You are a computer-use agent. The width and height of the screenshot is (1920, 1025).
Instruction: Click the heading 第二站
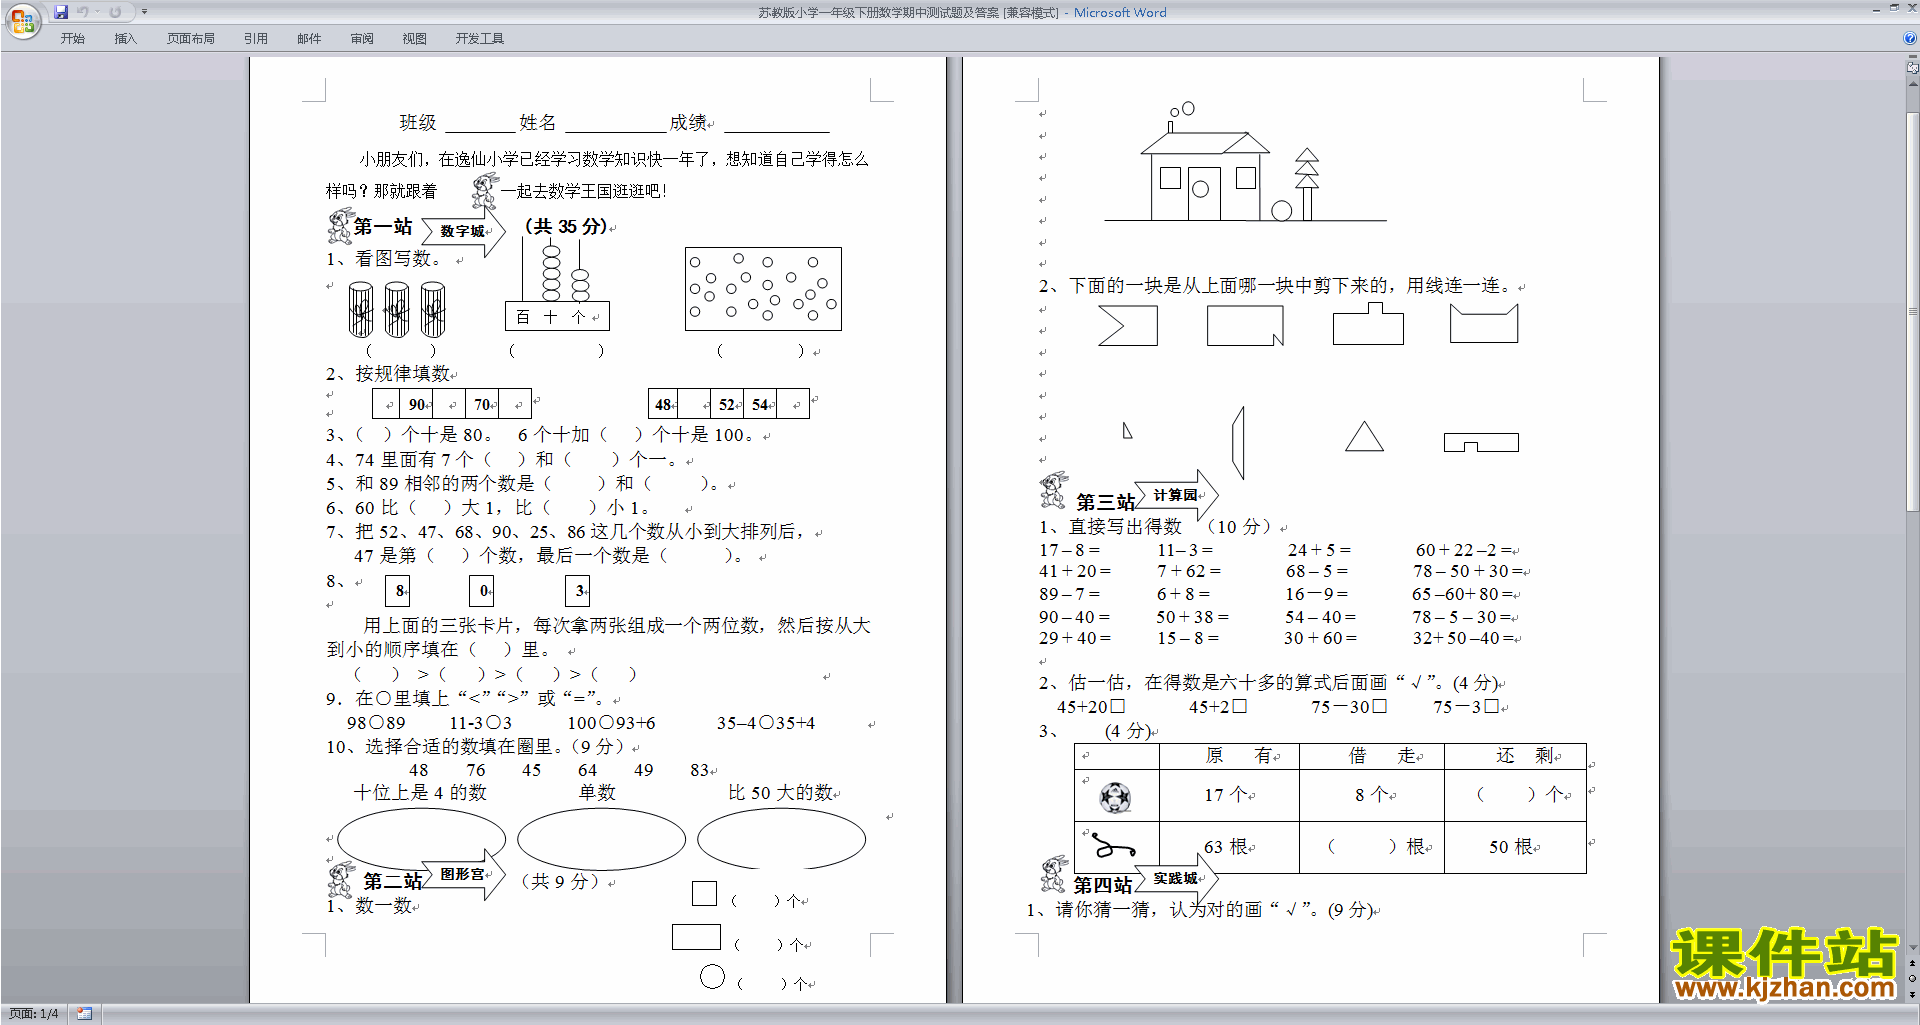[392, 881]
